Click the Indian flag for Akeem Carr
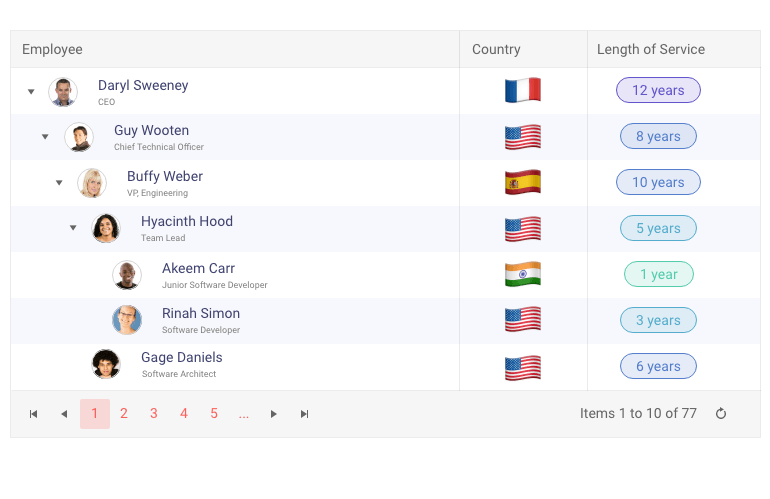The width and height of the screenshot is (770, 499). [522, 275]
